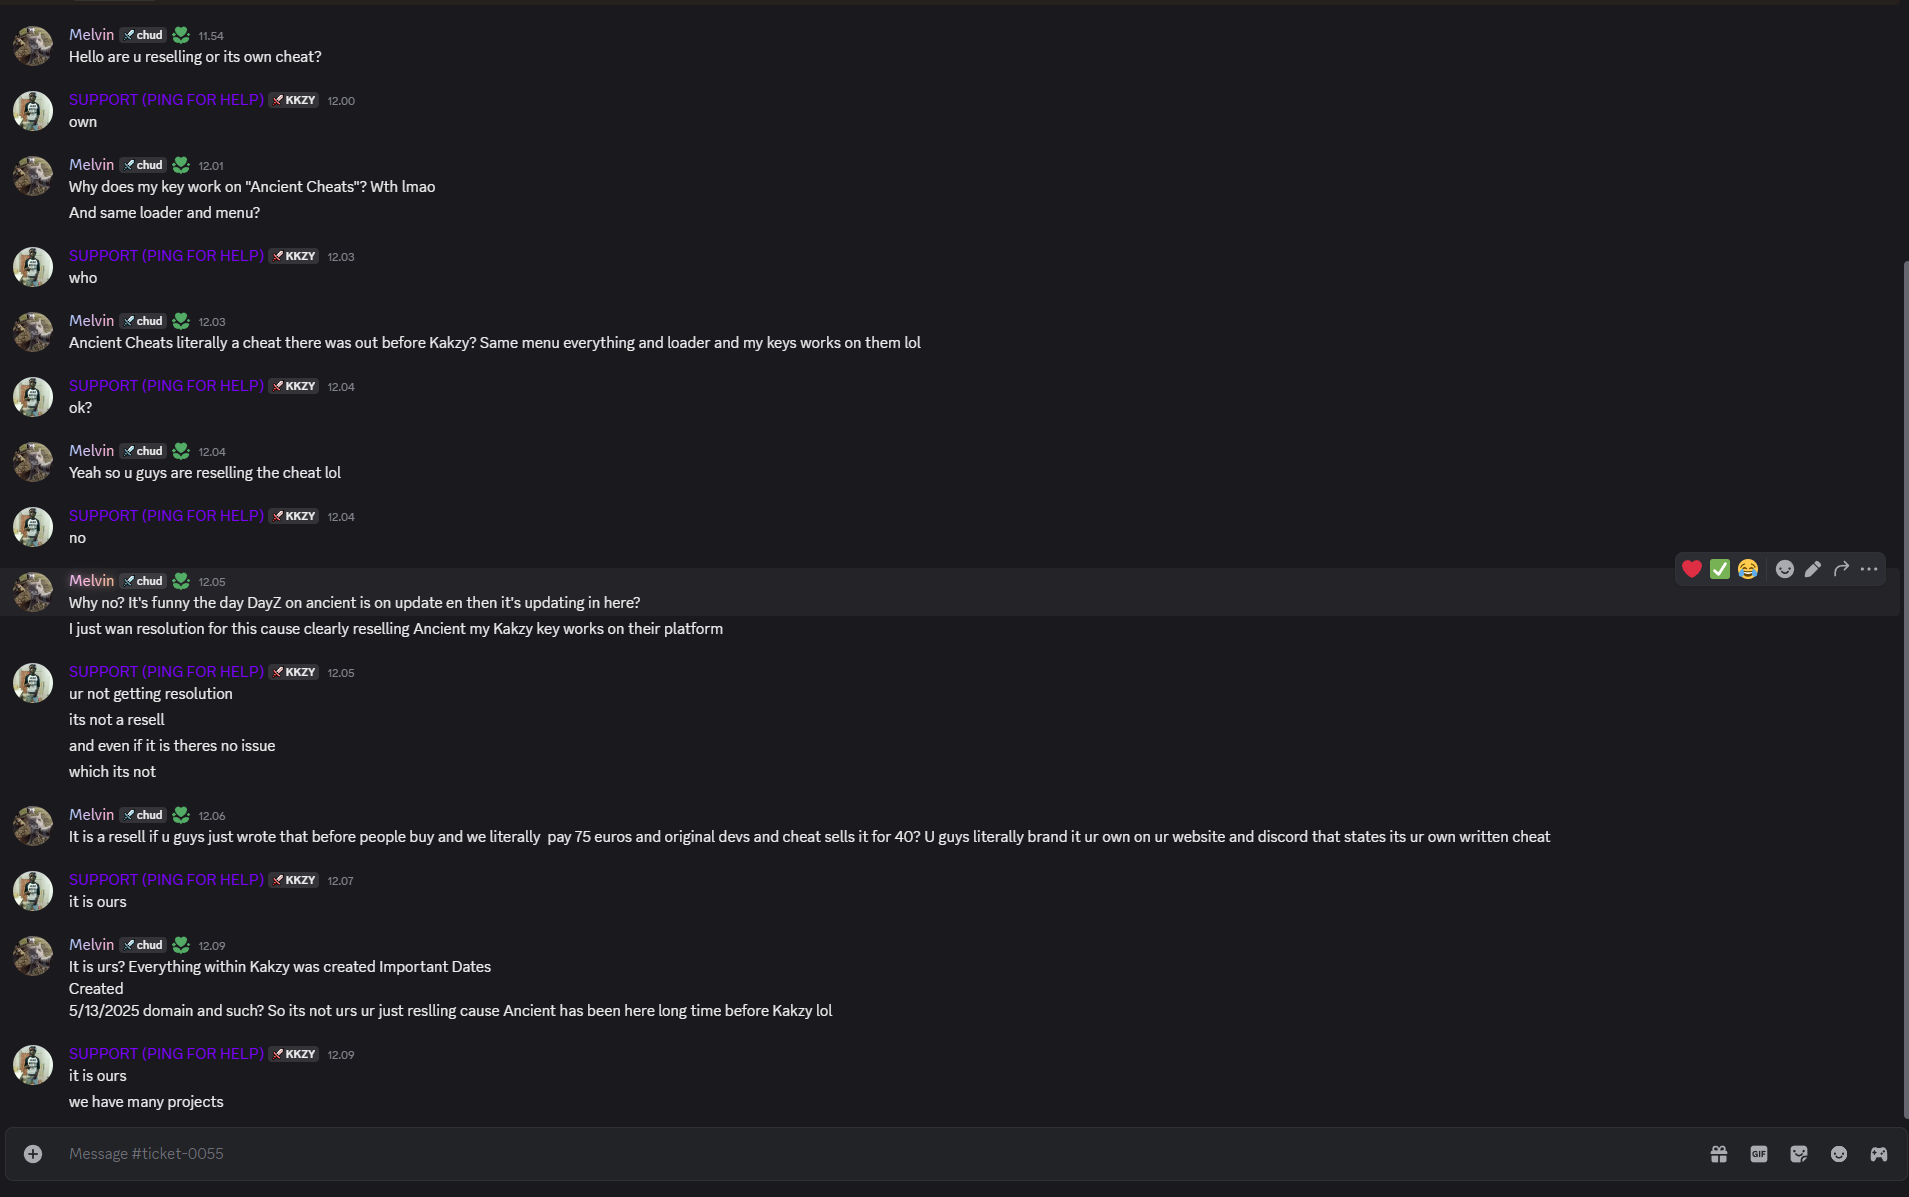
Task: Open the add reaction emoji picker
Action: click(x=1784, y=569)
